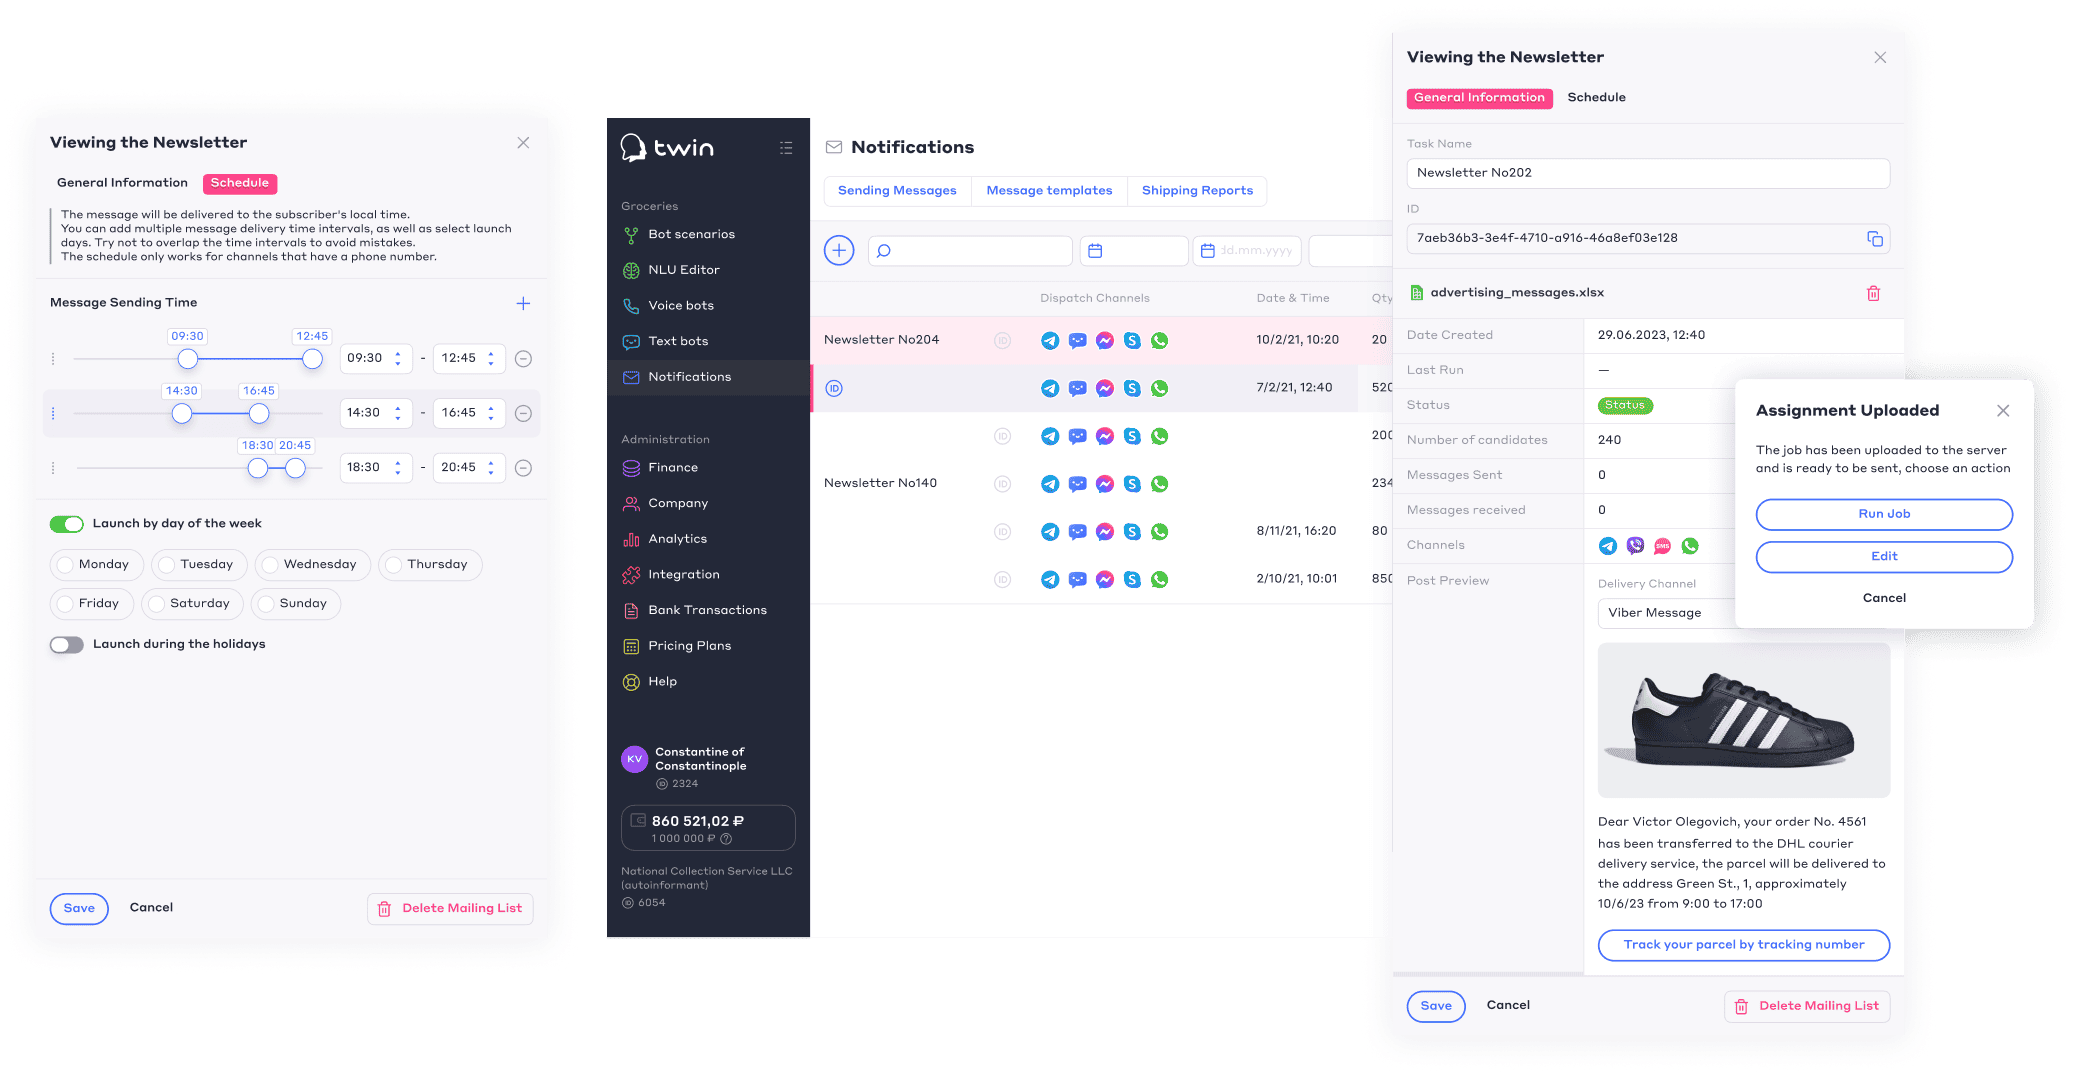Add a new message sending time interval
This screenshot has width=2079, height=1072.
coord(523,304)
